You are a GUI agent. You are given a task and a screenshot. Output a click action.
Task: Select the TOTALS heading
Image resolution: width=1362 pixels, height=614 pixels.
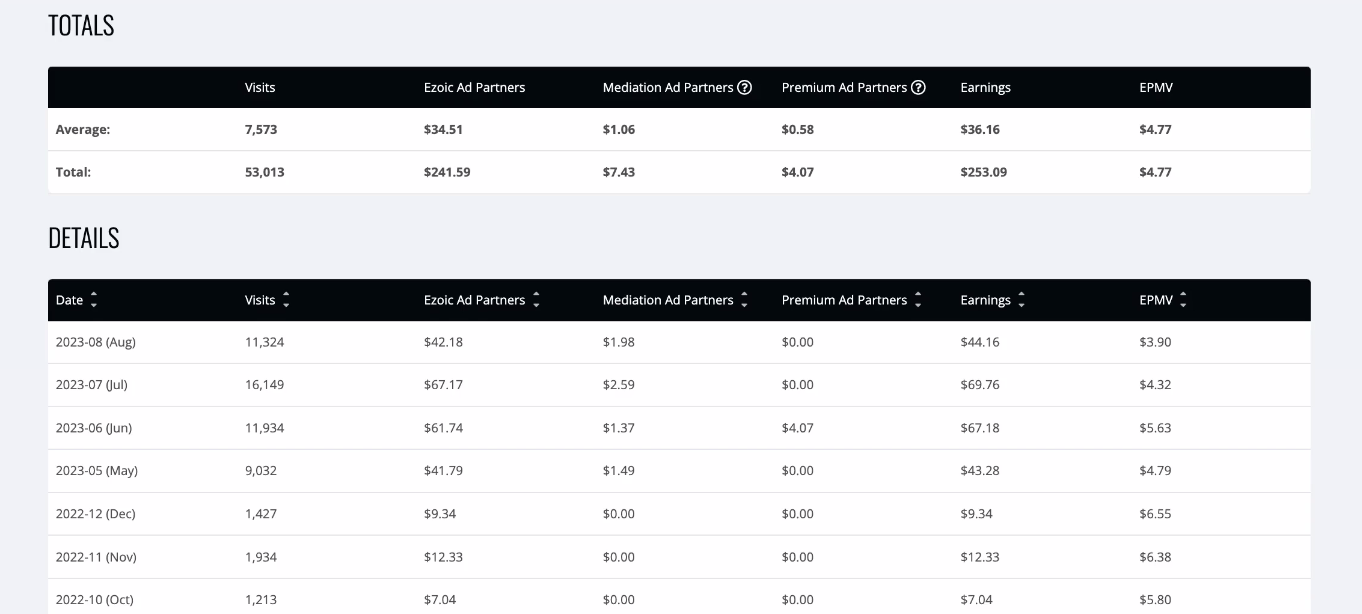81,26
